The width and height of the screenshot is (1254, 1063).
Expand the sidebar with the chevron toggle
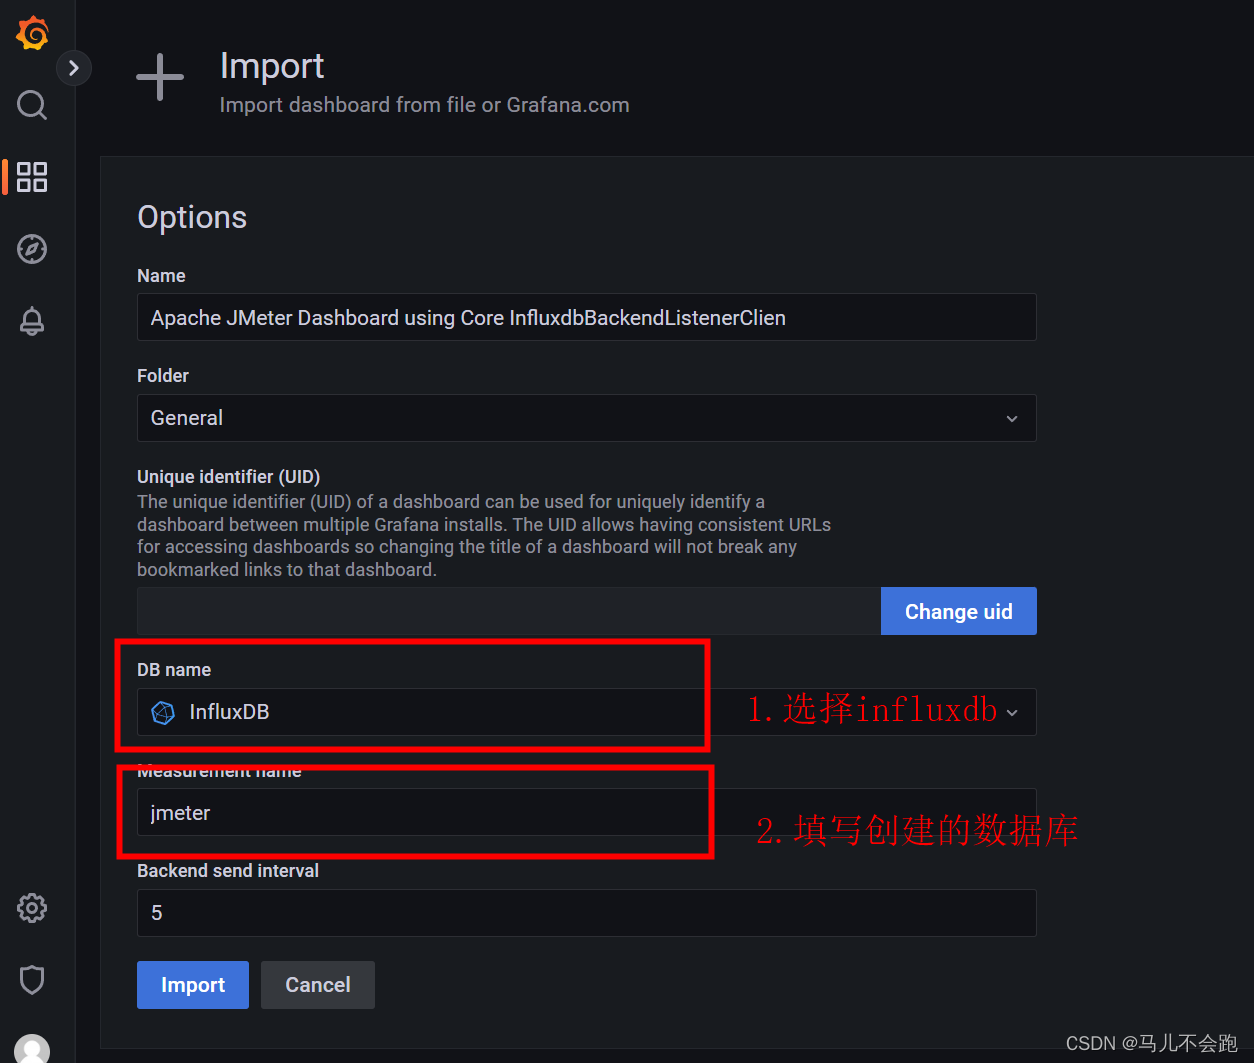(73, 68)
